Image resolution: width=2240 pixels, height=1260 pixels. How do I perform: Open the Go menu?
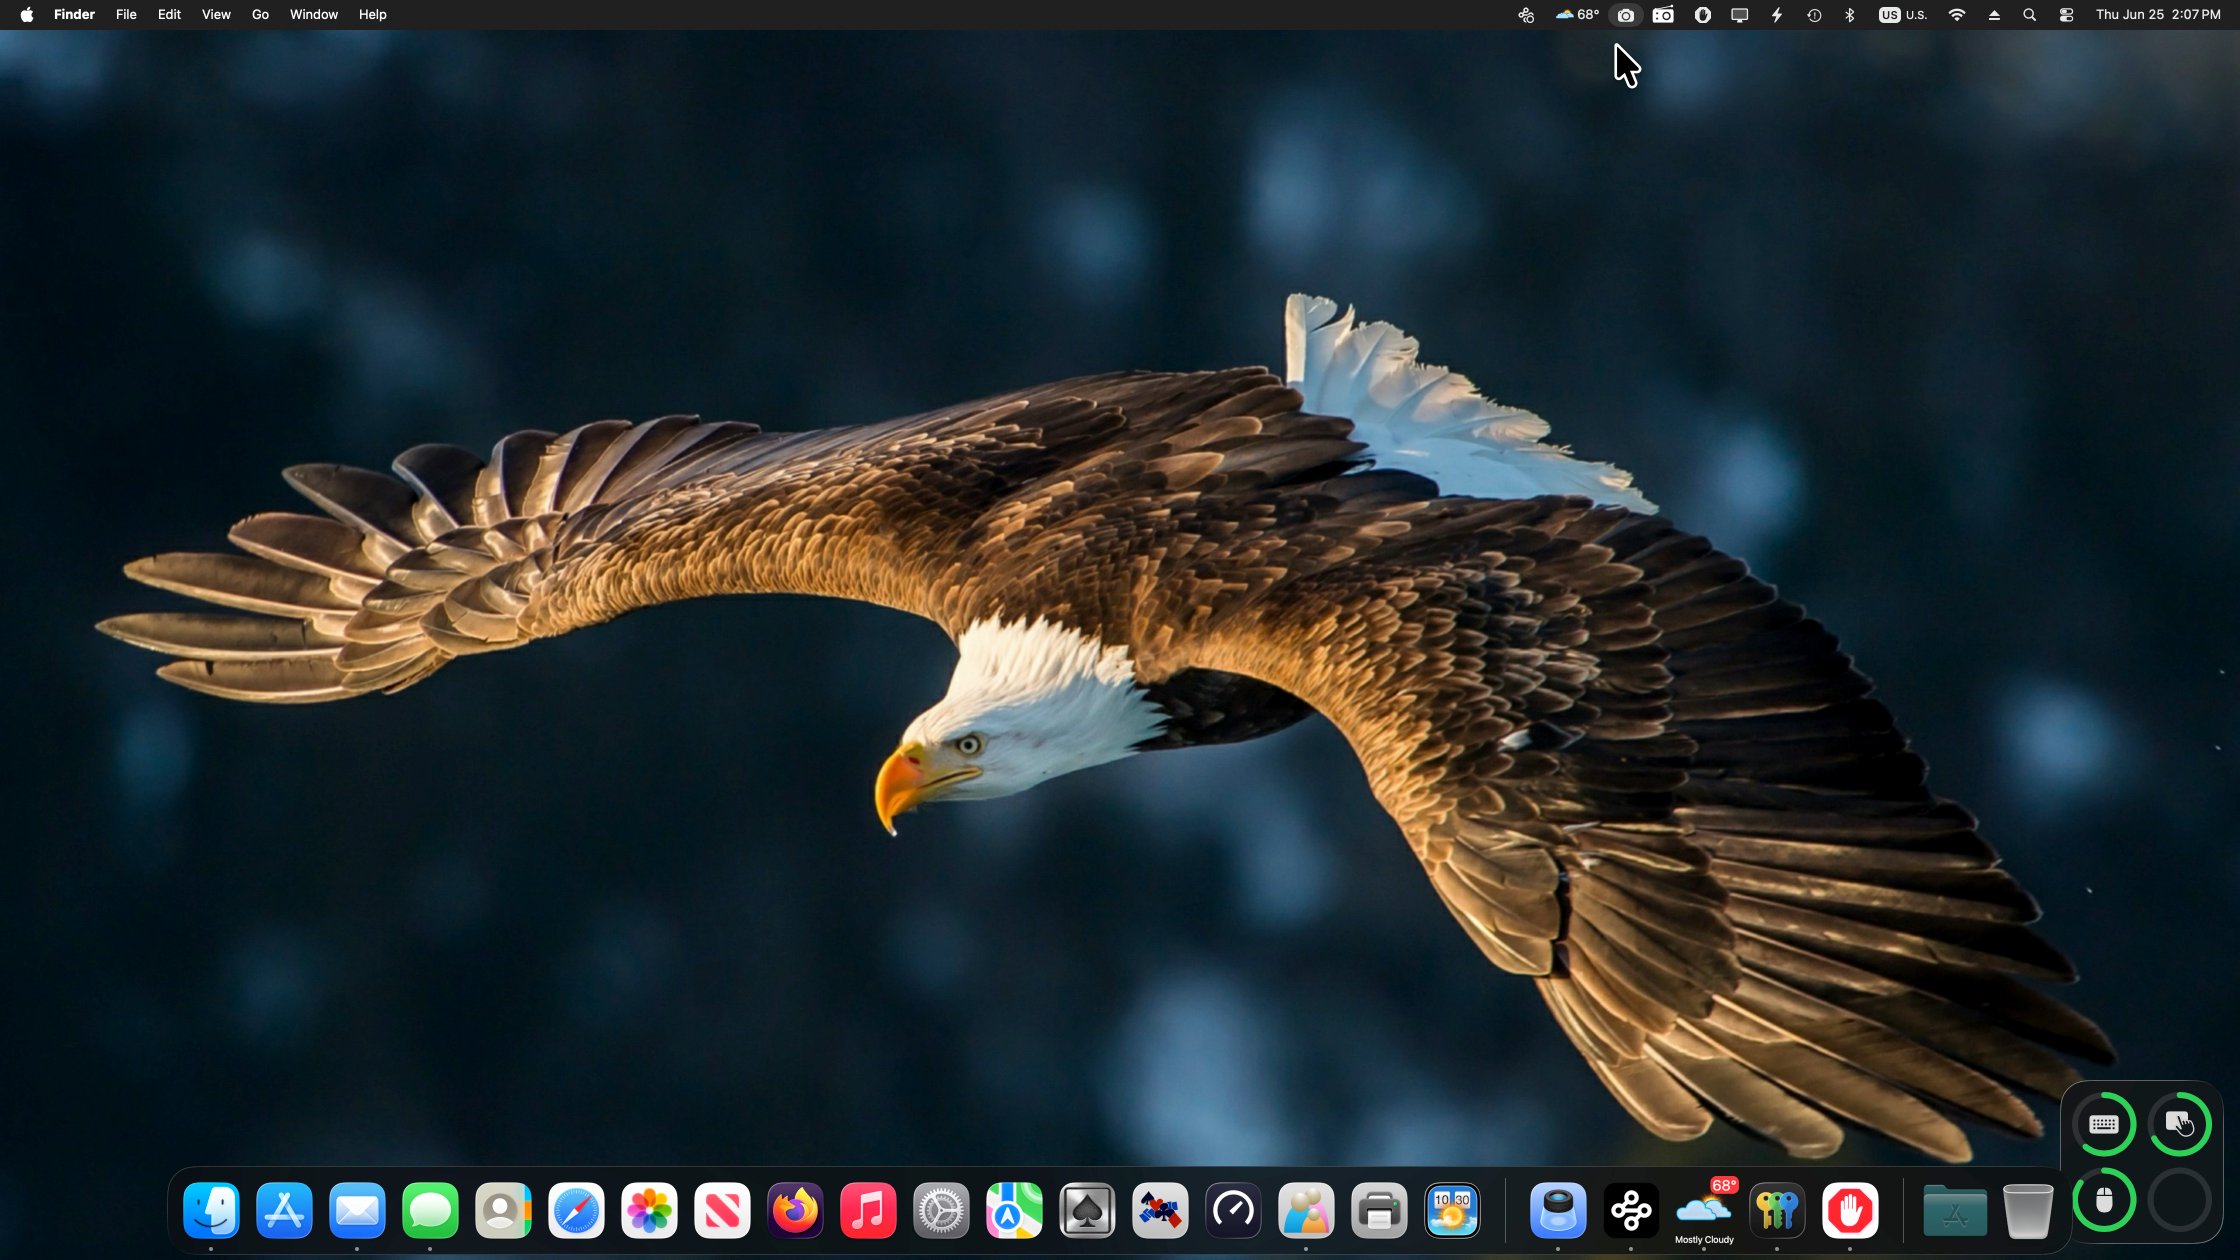pos(260,15)
